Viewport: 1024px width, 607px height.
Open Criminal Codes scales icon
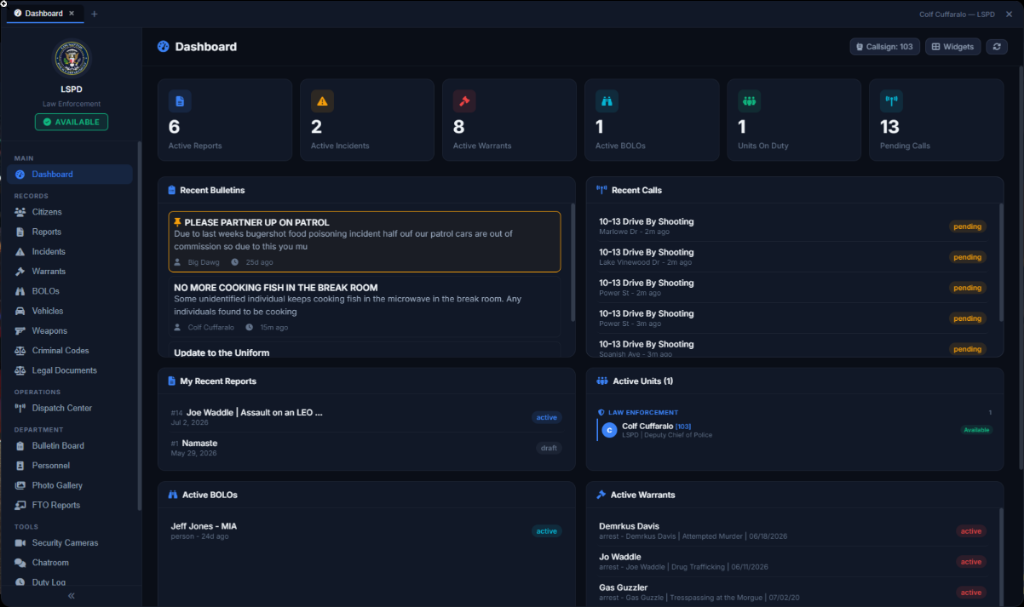[20, 351]
